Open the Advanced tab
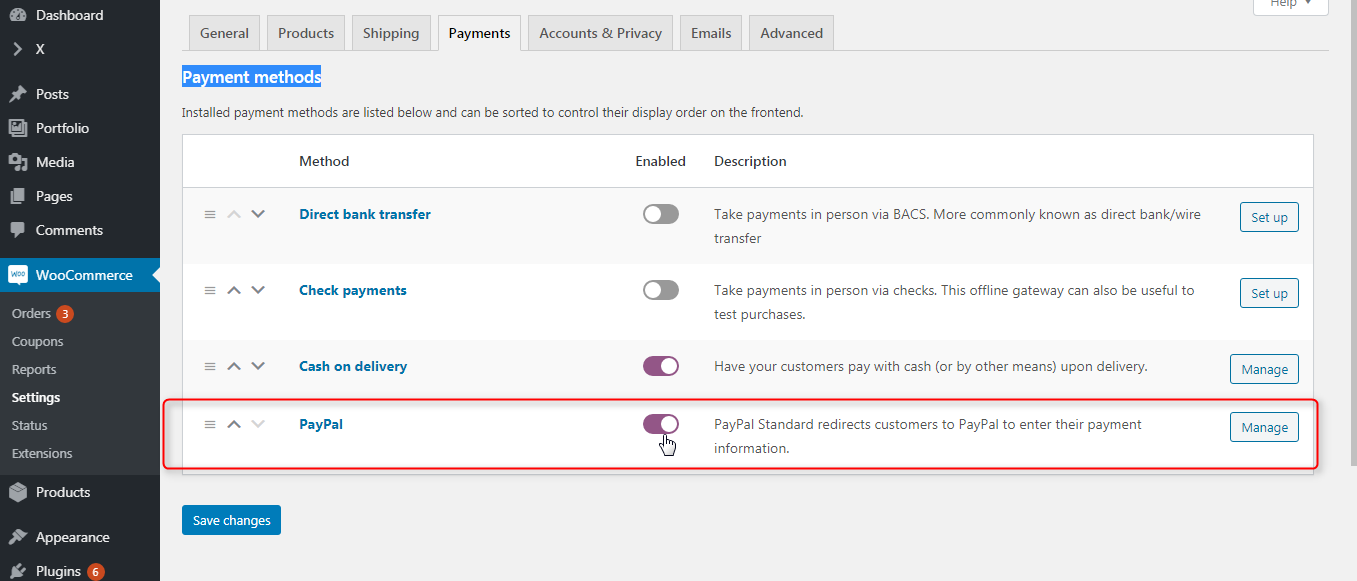 (x=791, y=33)
